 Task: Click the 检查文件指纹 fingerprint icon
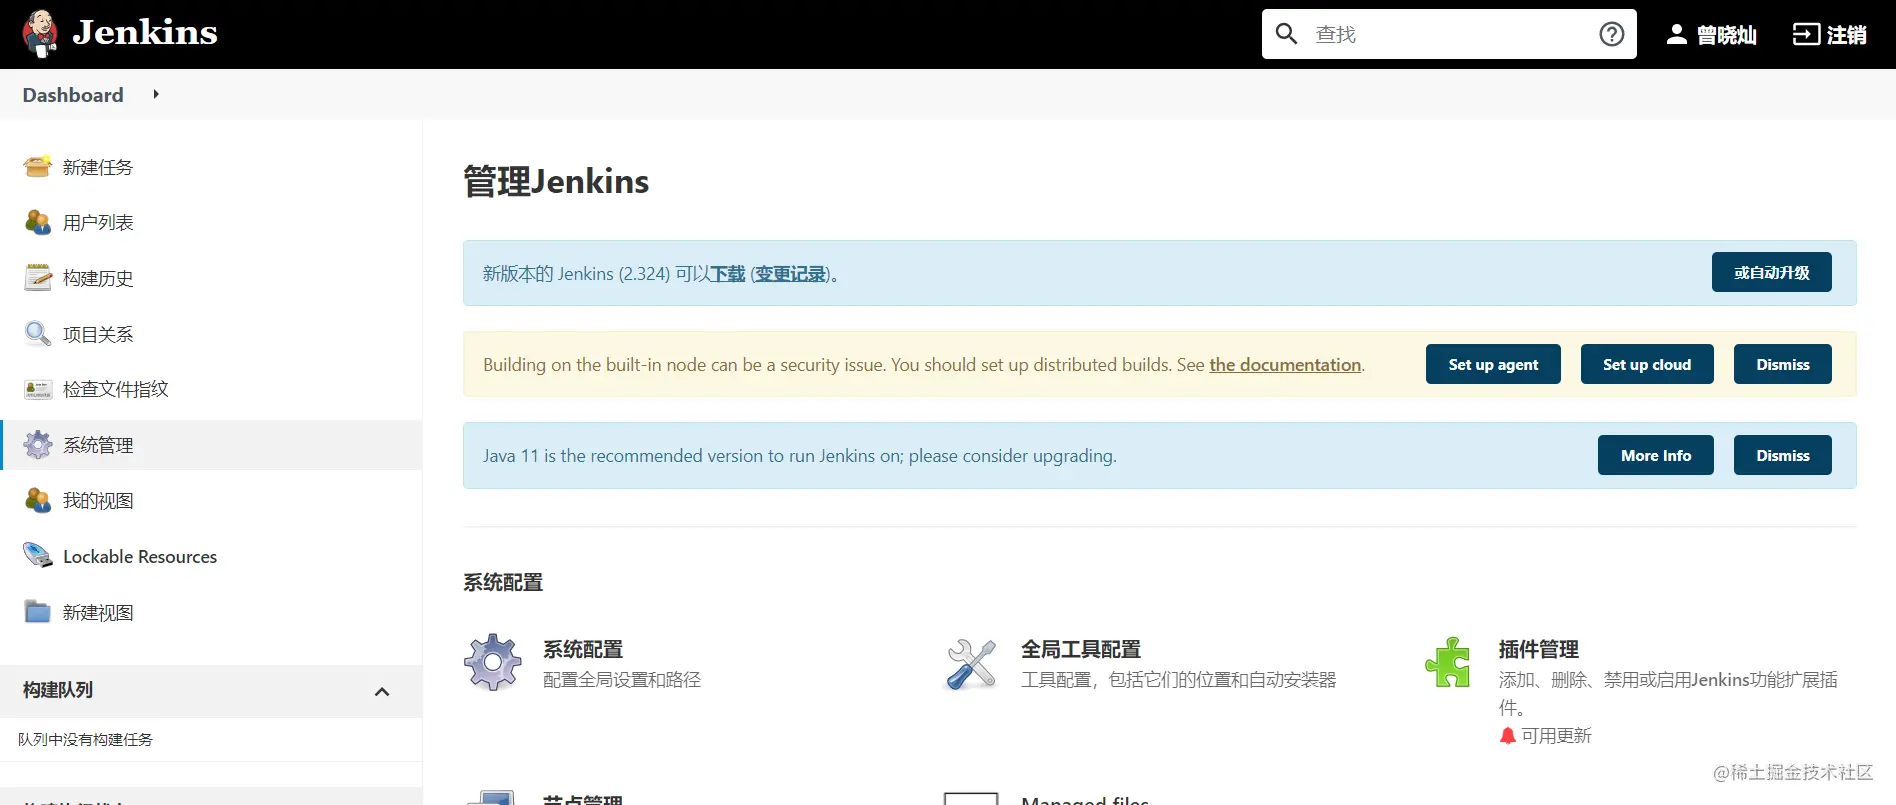38,389
